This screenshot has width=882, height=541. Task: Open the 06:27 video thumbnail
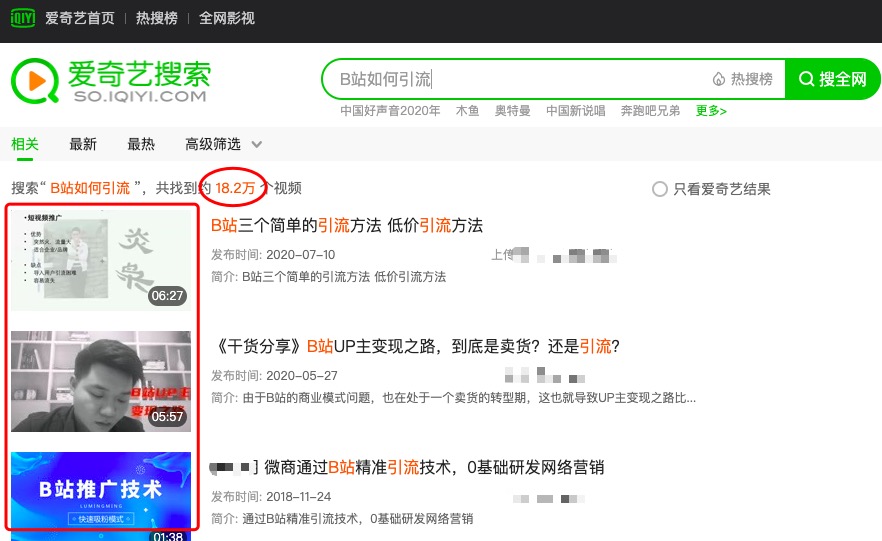(x=101, y=260)
